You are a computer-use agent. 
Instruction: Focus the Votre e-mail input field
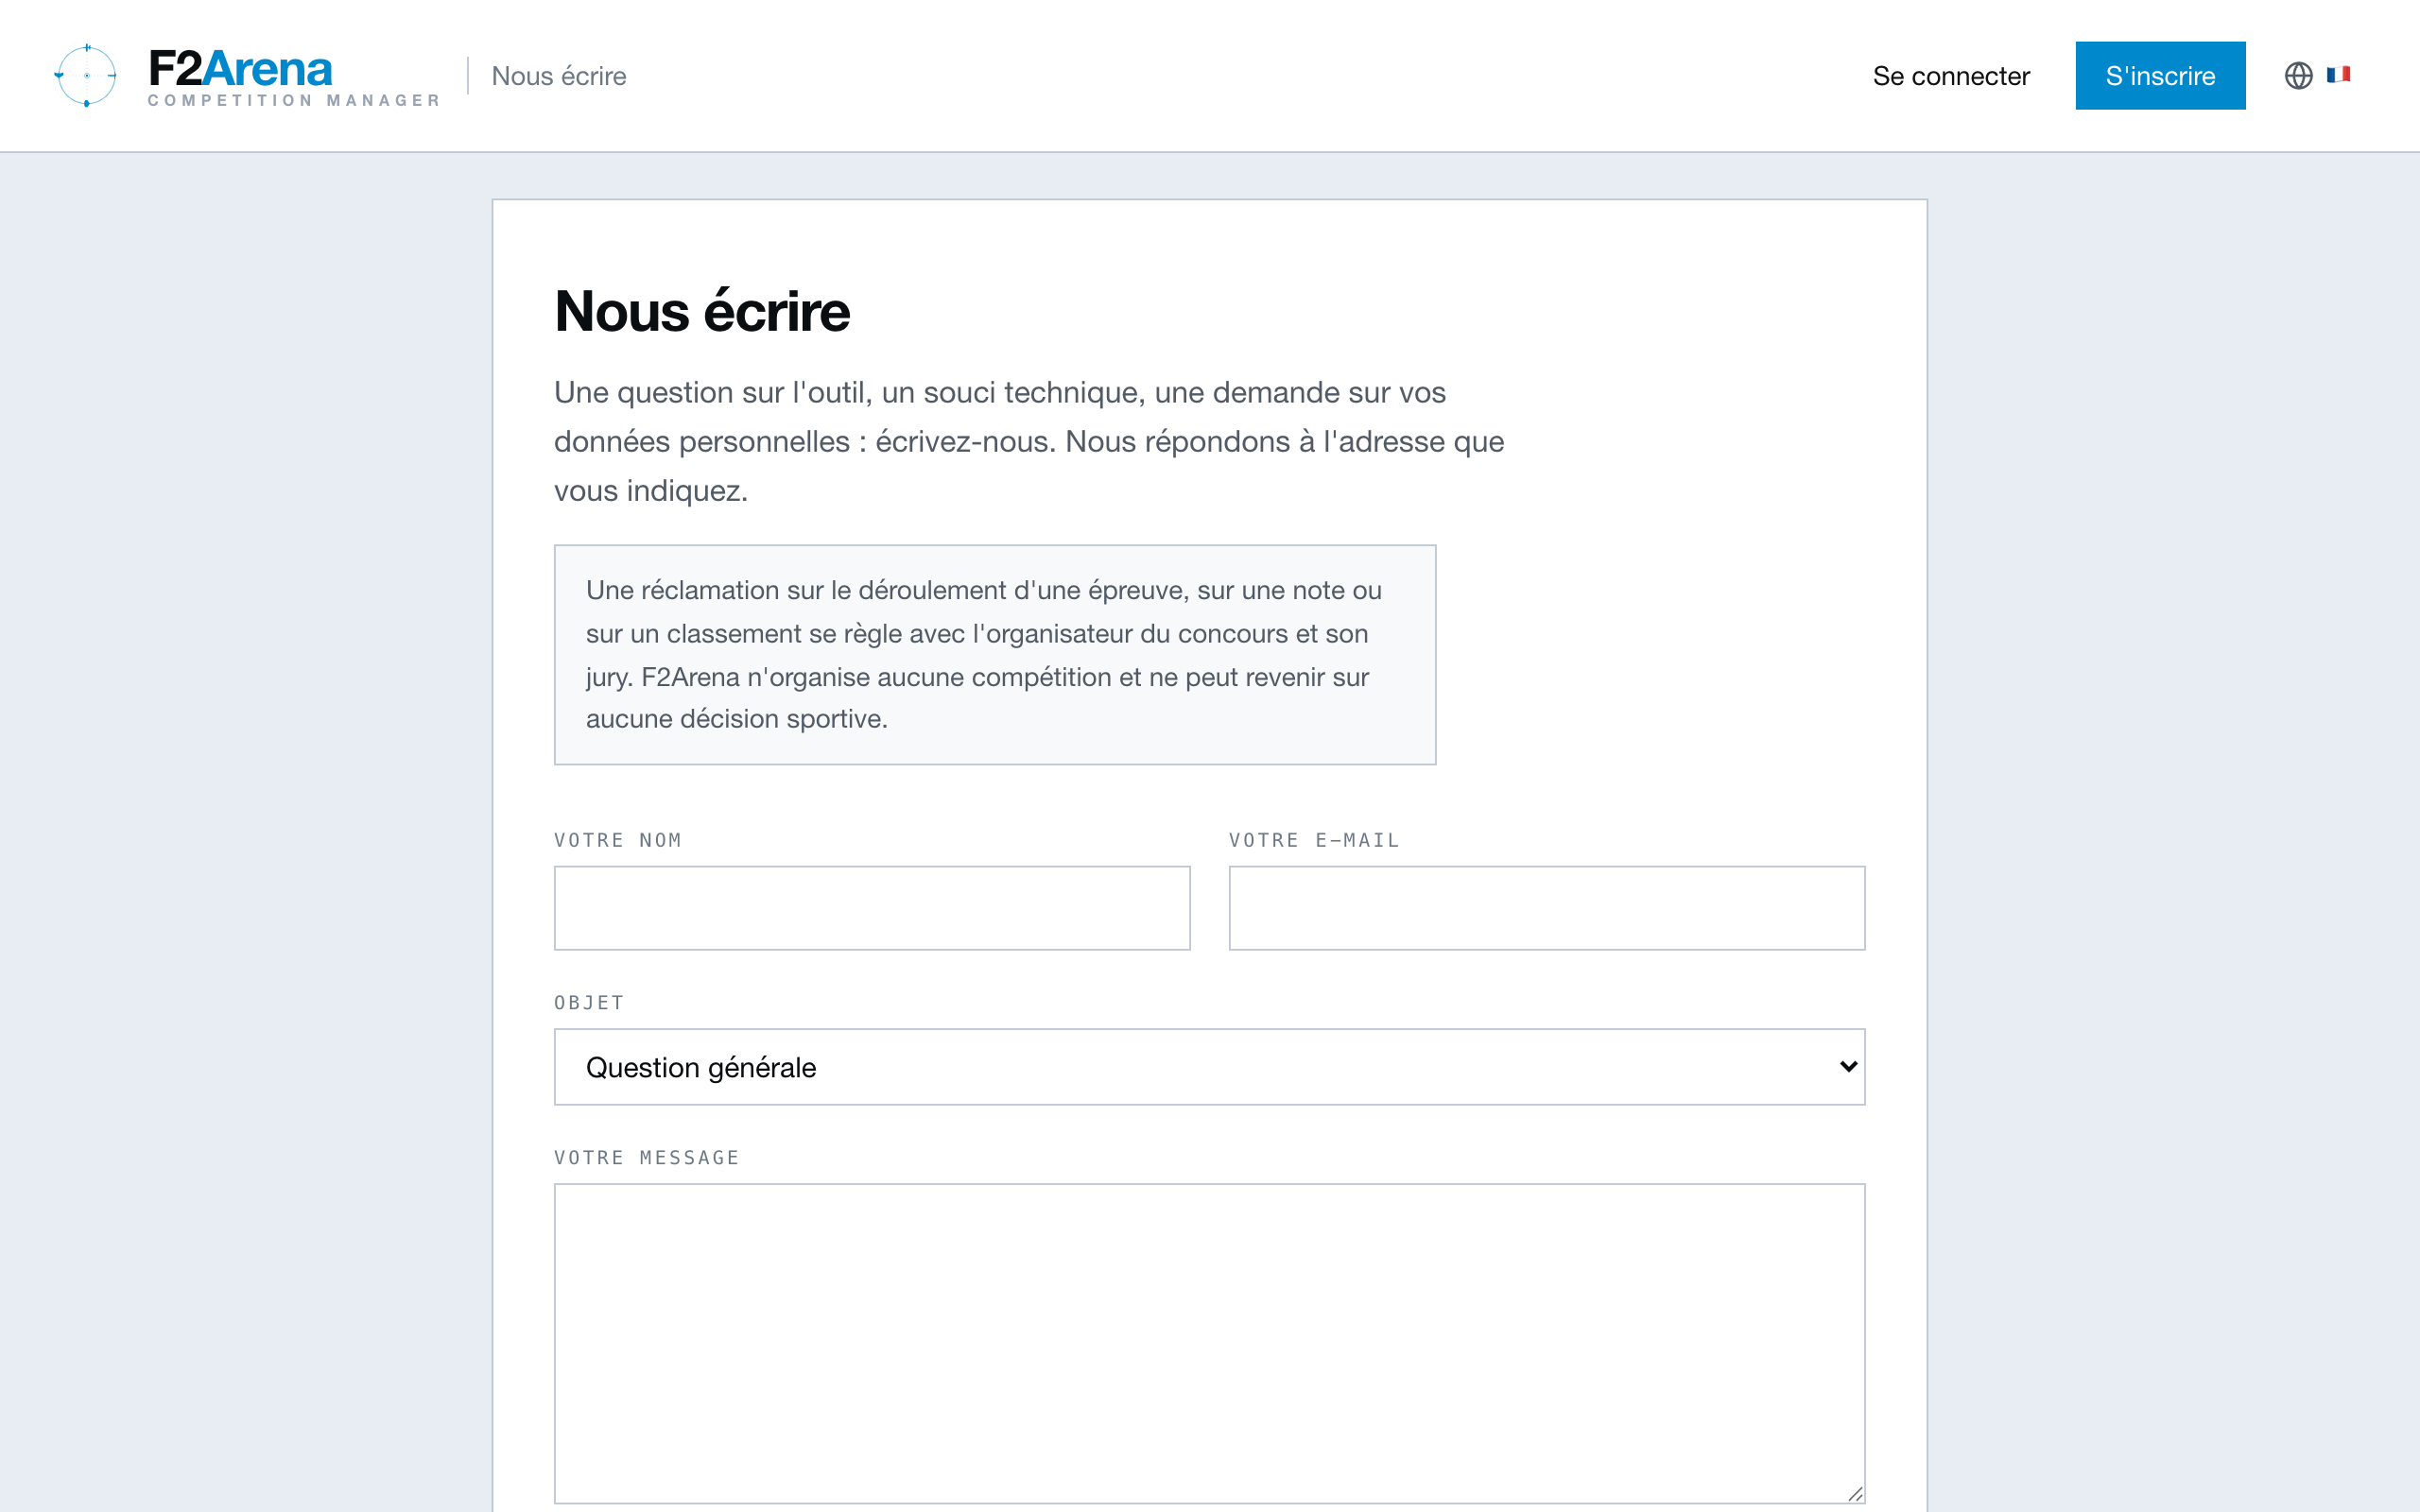coord(1547,908)
